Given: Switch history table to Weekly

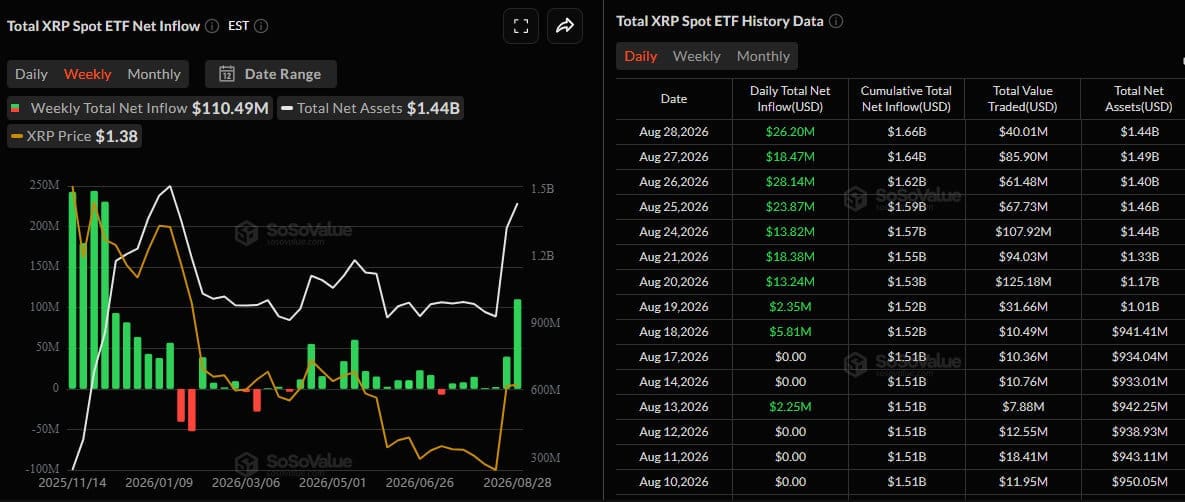Looking at the screenshot, I should pyautogui.click(x=697, y=56).
